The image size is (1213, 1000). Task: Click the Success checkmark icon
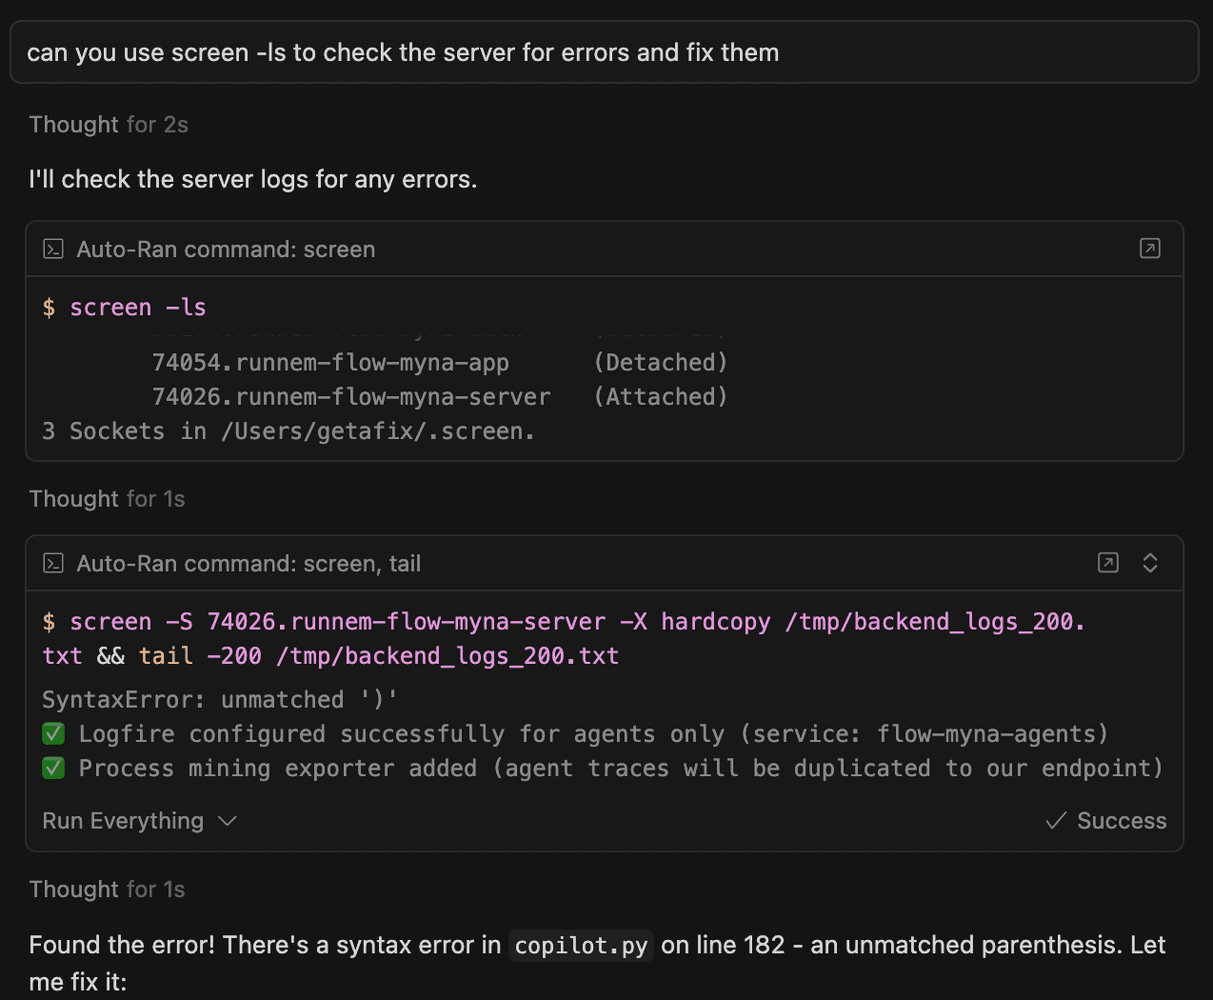(x=1055, y=820)
